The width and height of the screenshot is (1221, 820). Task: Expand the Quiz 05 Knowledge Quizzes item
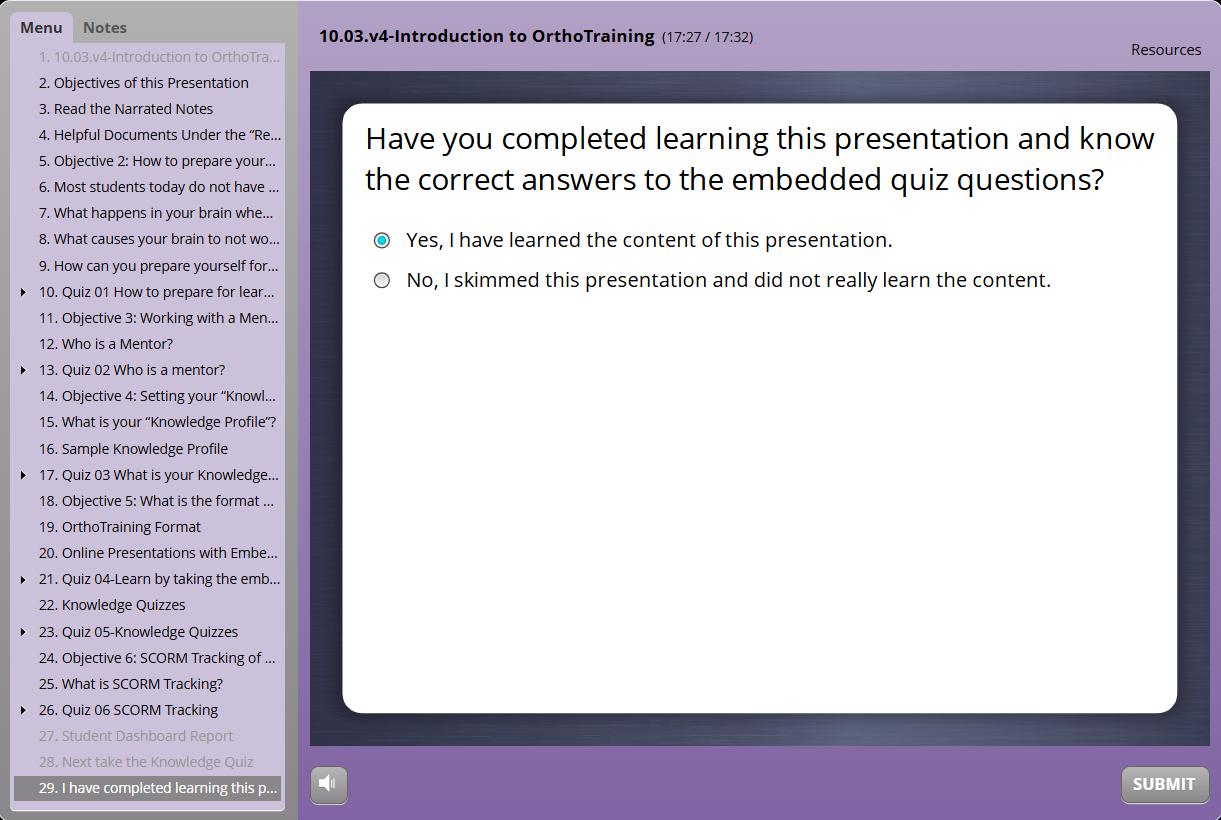click(24, 632)
